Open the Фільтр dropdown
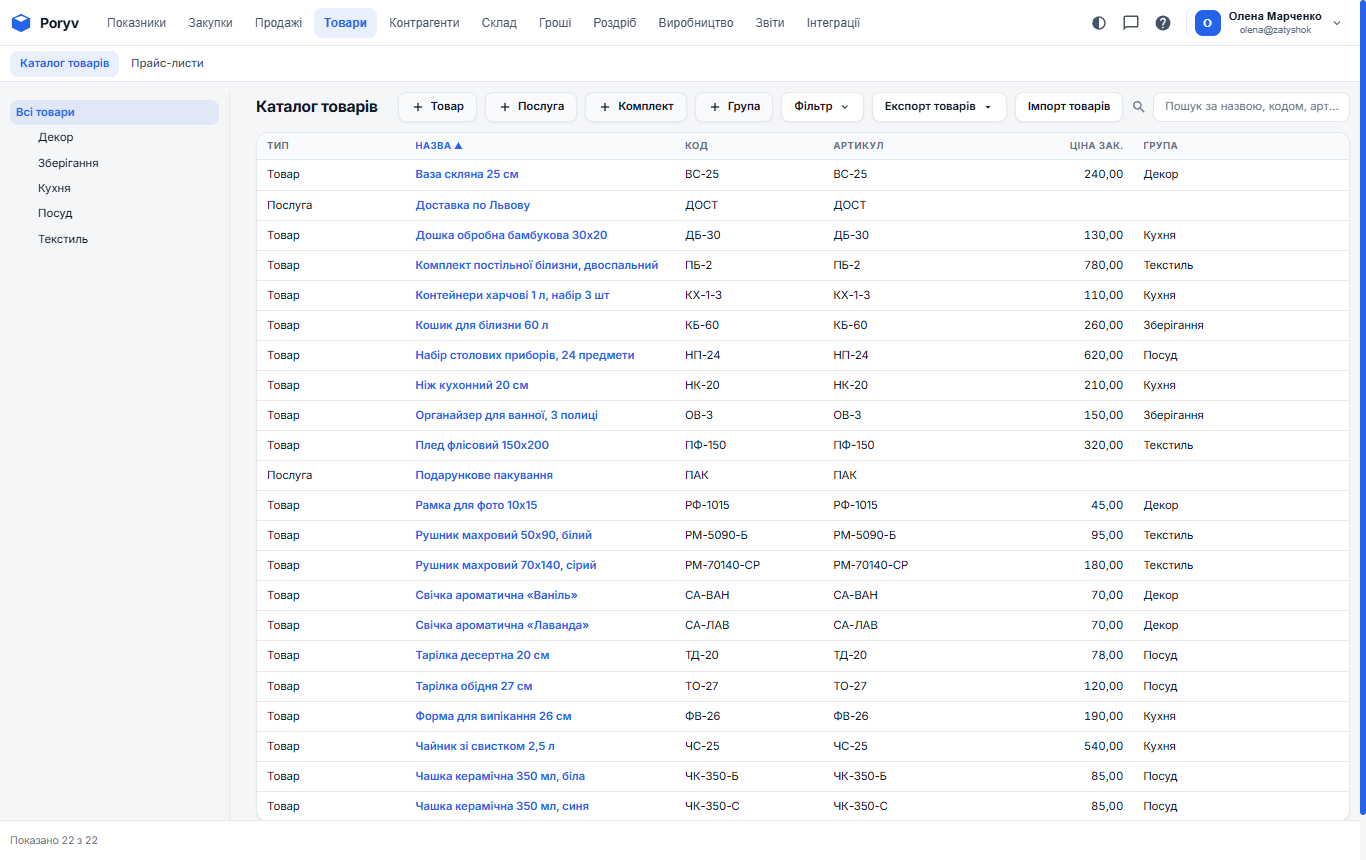The image size is (1366, 860). (822, 107)
